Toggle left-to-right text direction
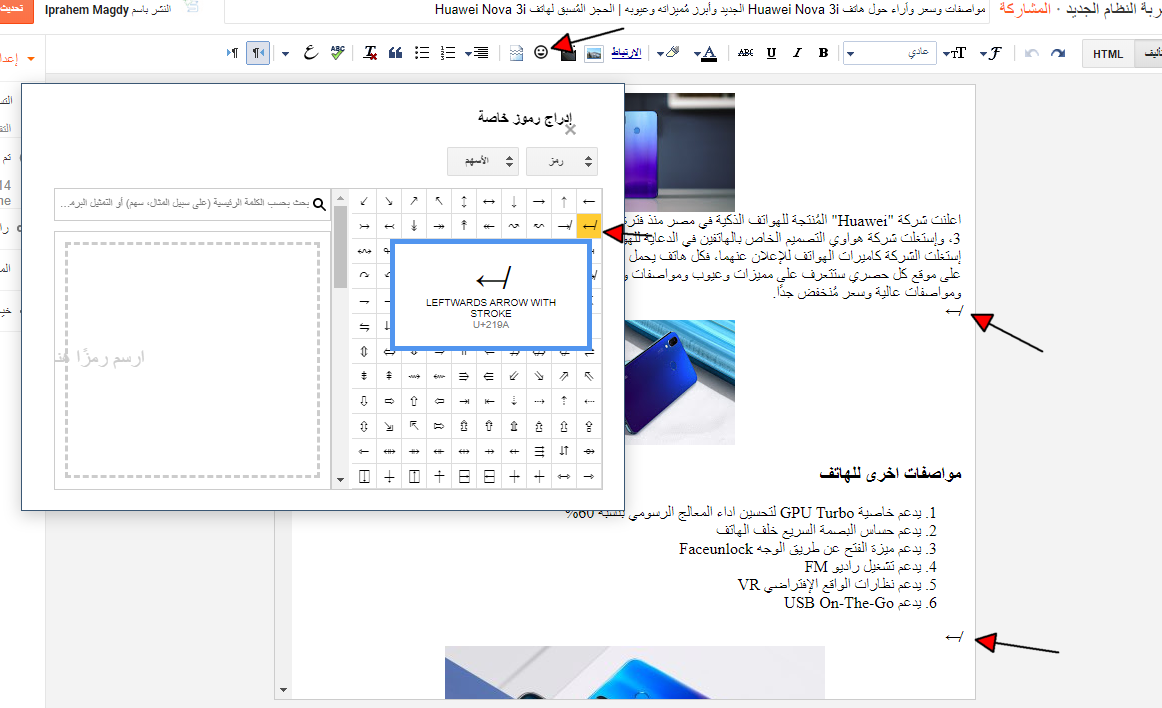The image size is (1162, 708). [233, 53]
